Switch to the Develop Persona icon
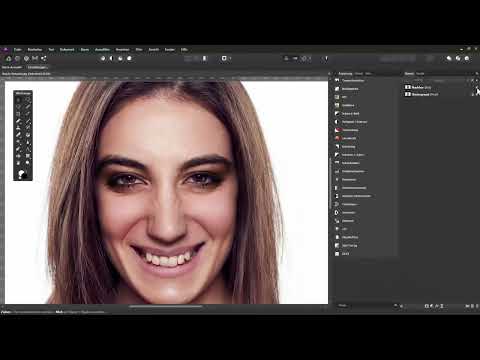This screenshot has height=360, width=480. pos(26,58)
